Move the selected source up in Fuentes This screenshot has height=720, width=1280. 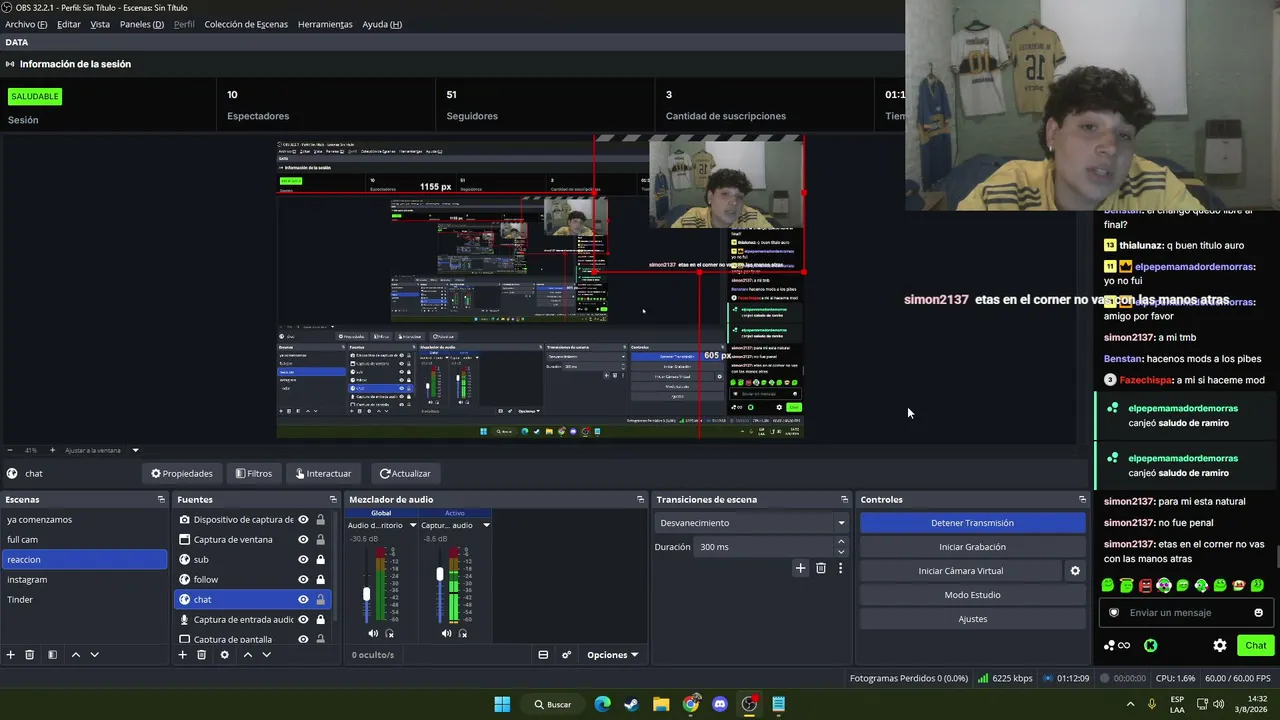tap(247, 655)
